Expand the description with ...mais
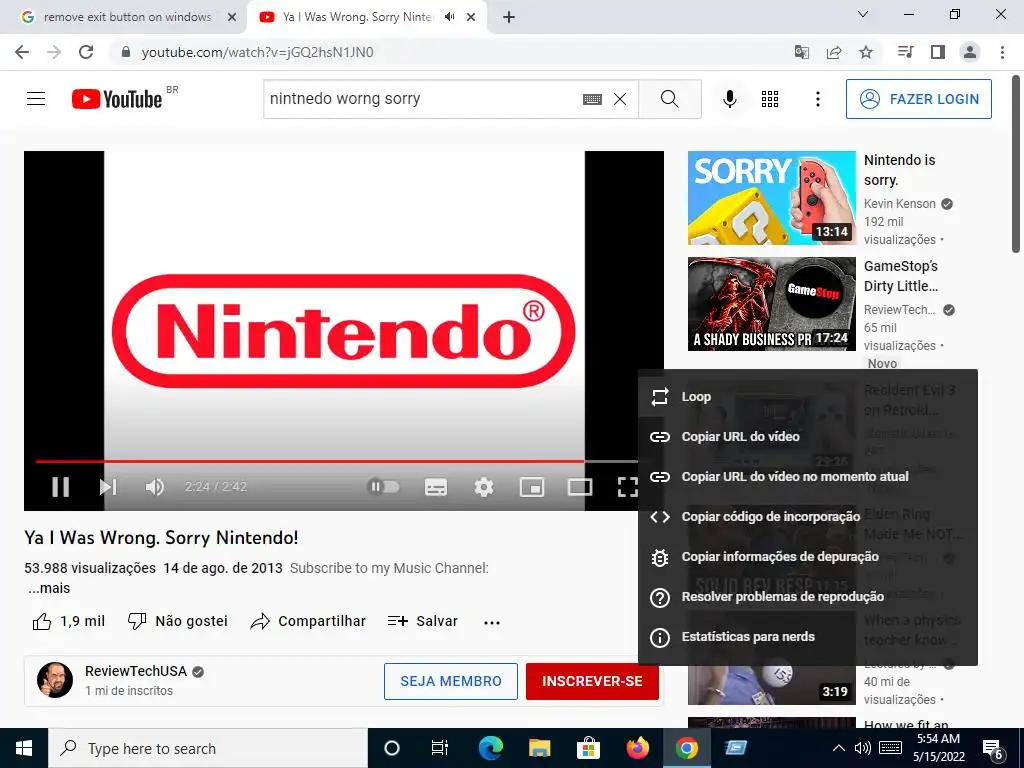This screenshot has width=1024, height=768. [x=49, y=588]
